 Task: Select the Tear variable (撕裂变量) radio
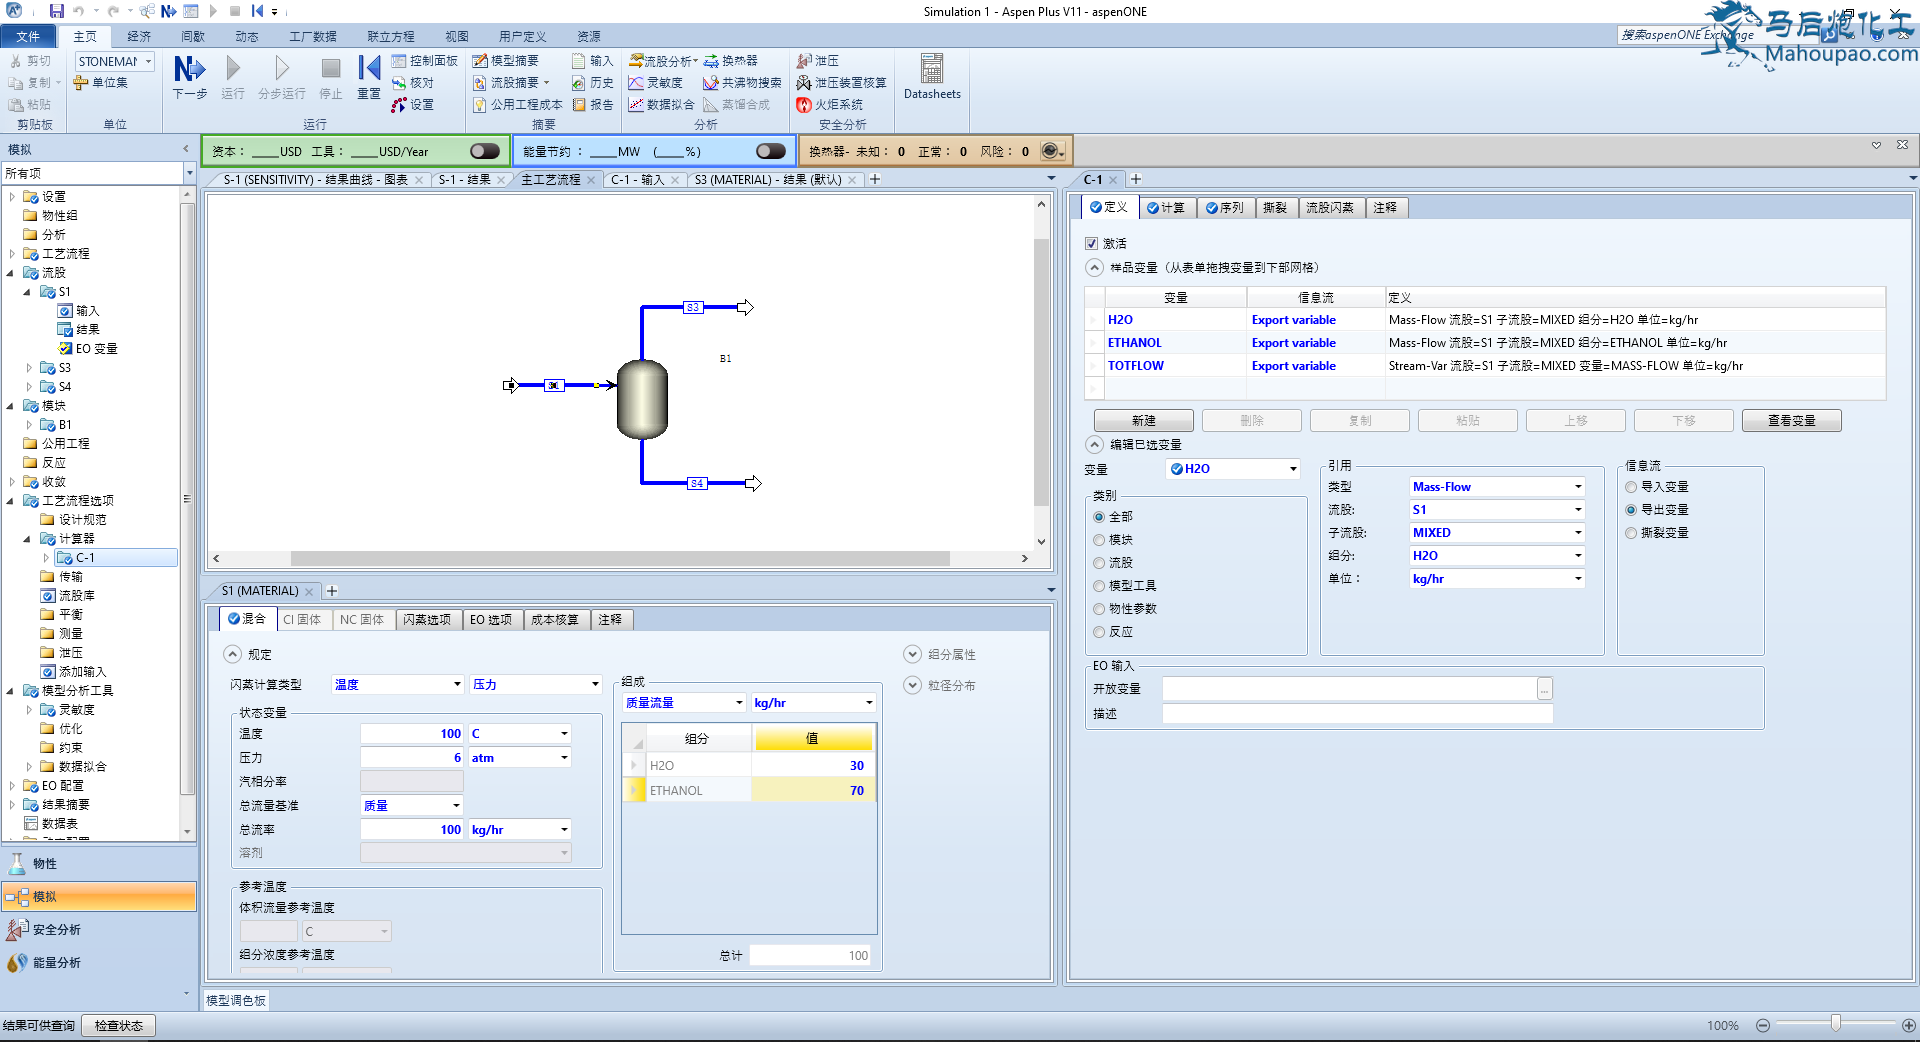(x=1632, y=533)
